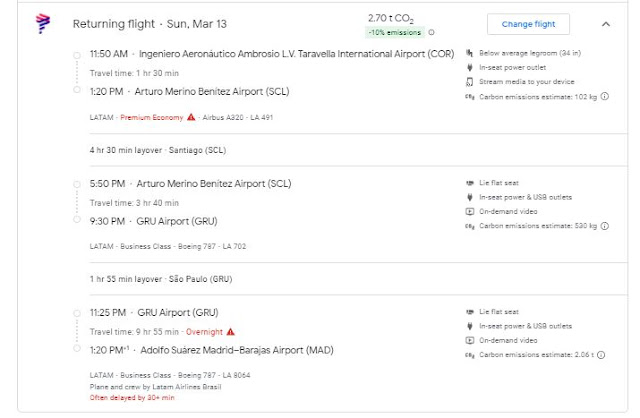Open info for 530 kg carbon emissions estimate
Screen dimensions: 640x418
point(605,227)
